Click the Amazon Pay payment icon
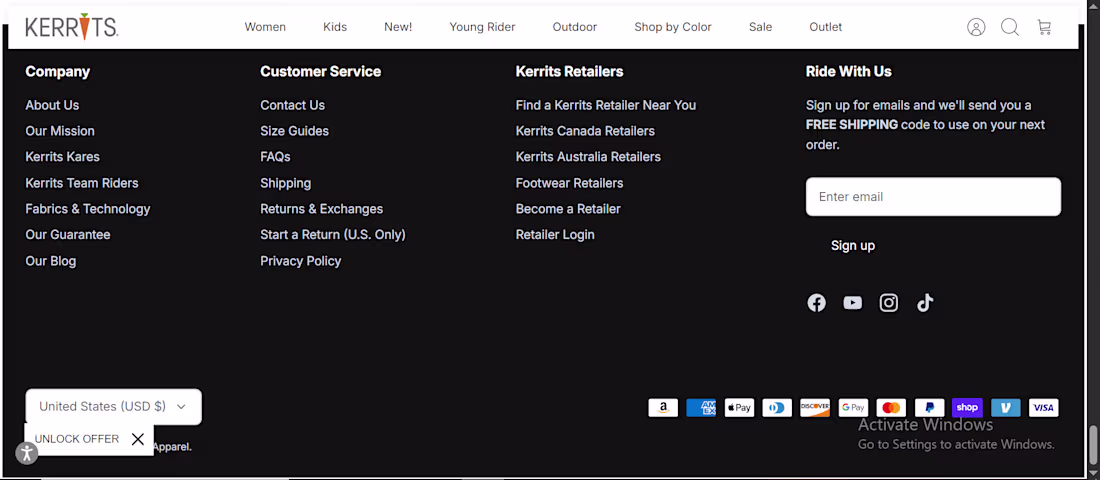1100x480 pixels. pyautogui.click(x=663, y=408)
